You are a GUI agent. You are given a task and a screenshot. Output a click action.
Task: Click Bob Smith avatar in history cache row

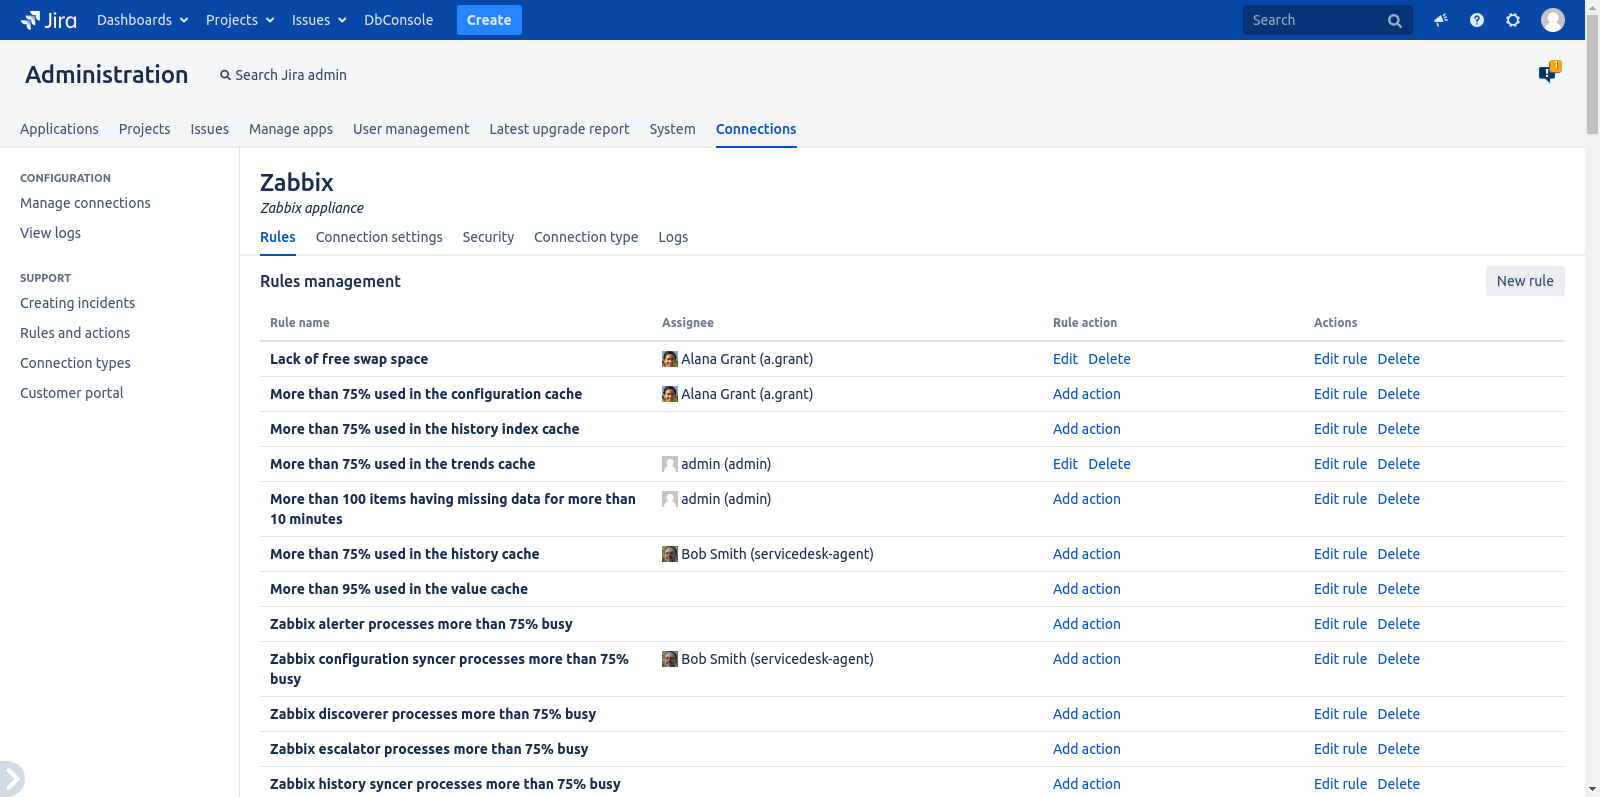coord(670,554)
